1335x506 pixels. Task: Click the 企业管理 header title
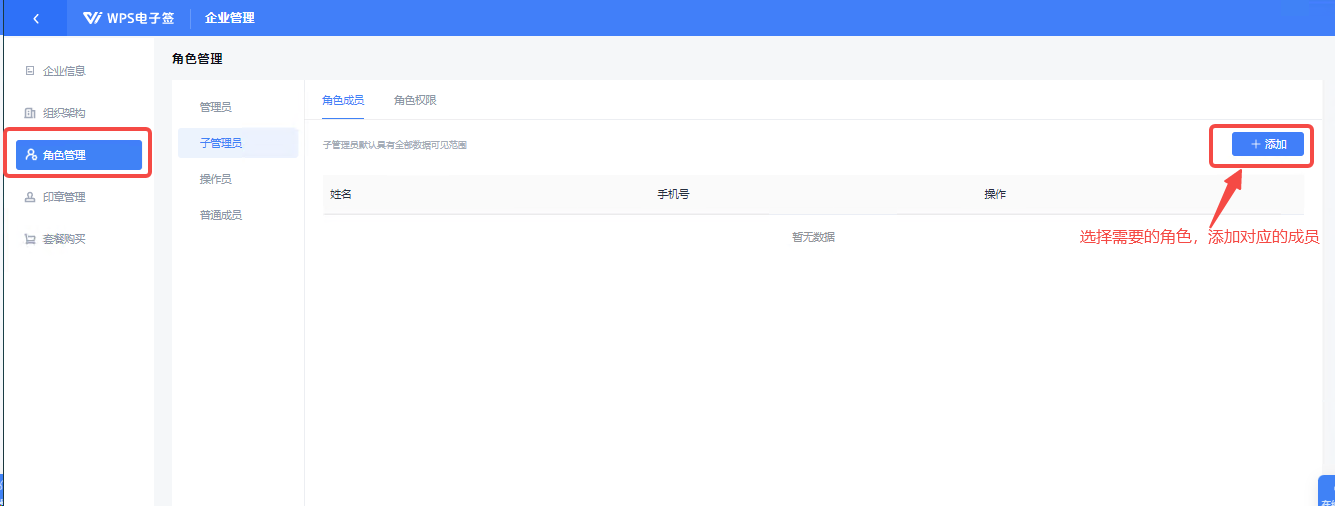click(x=230, y=18)
